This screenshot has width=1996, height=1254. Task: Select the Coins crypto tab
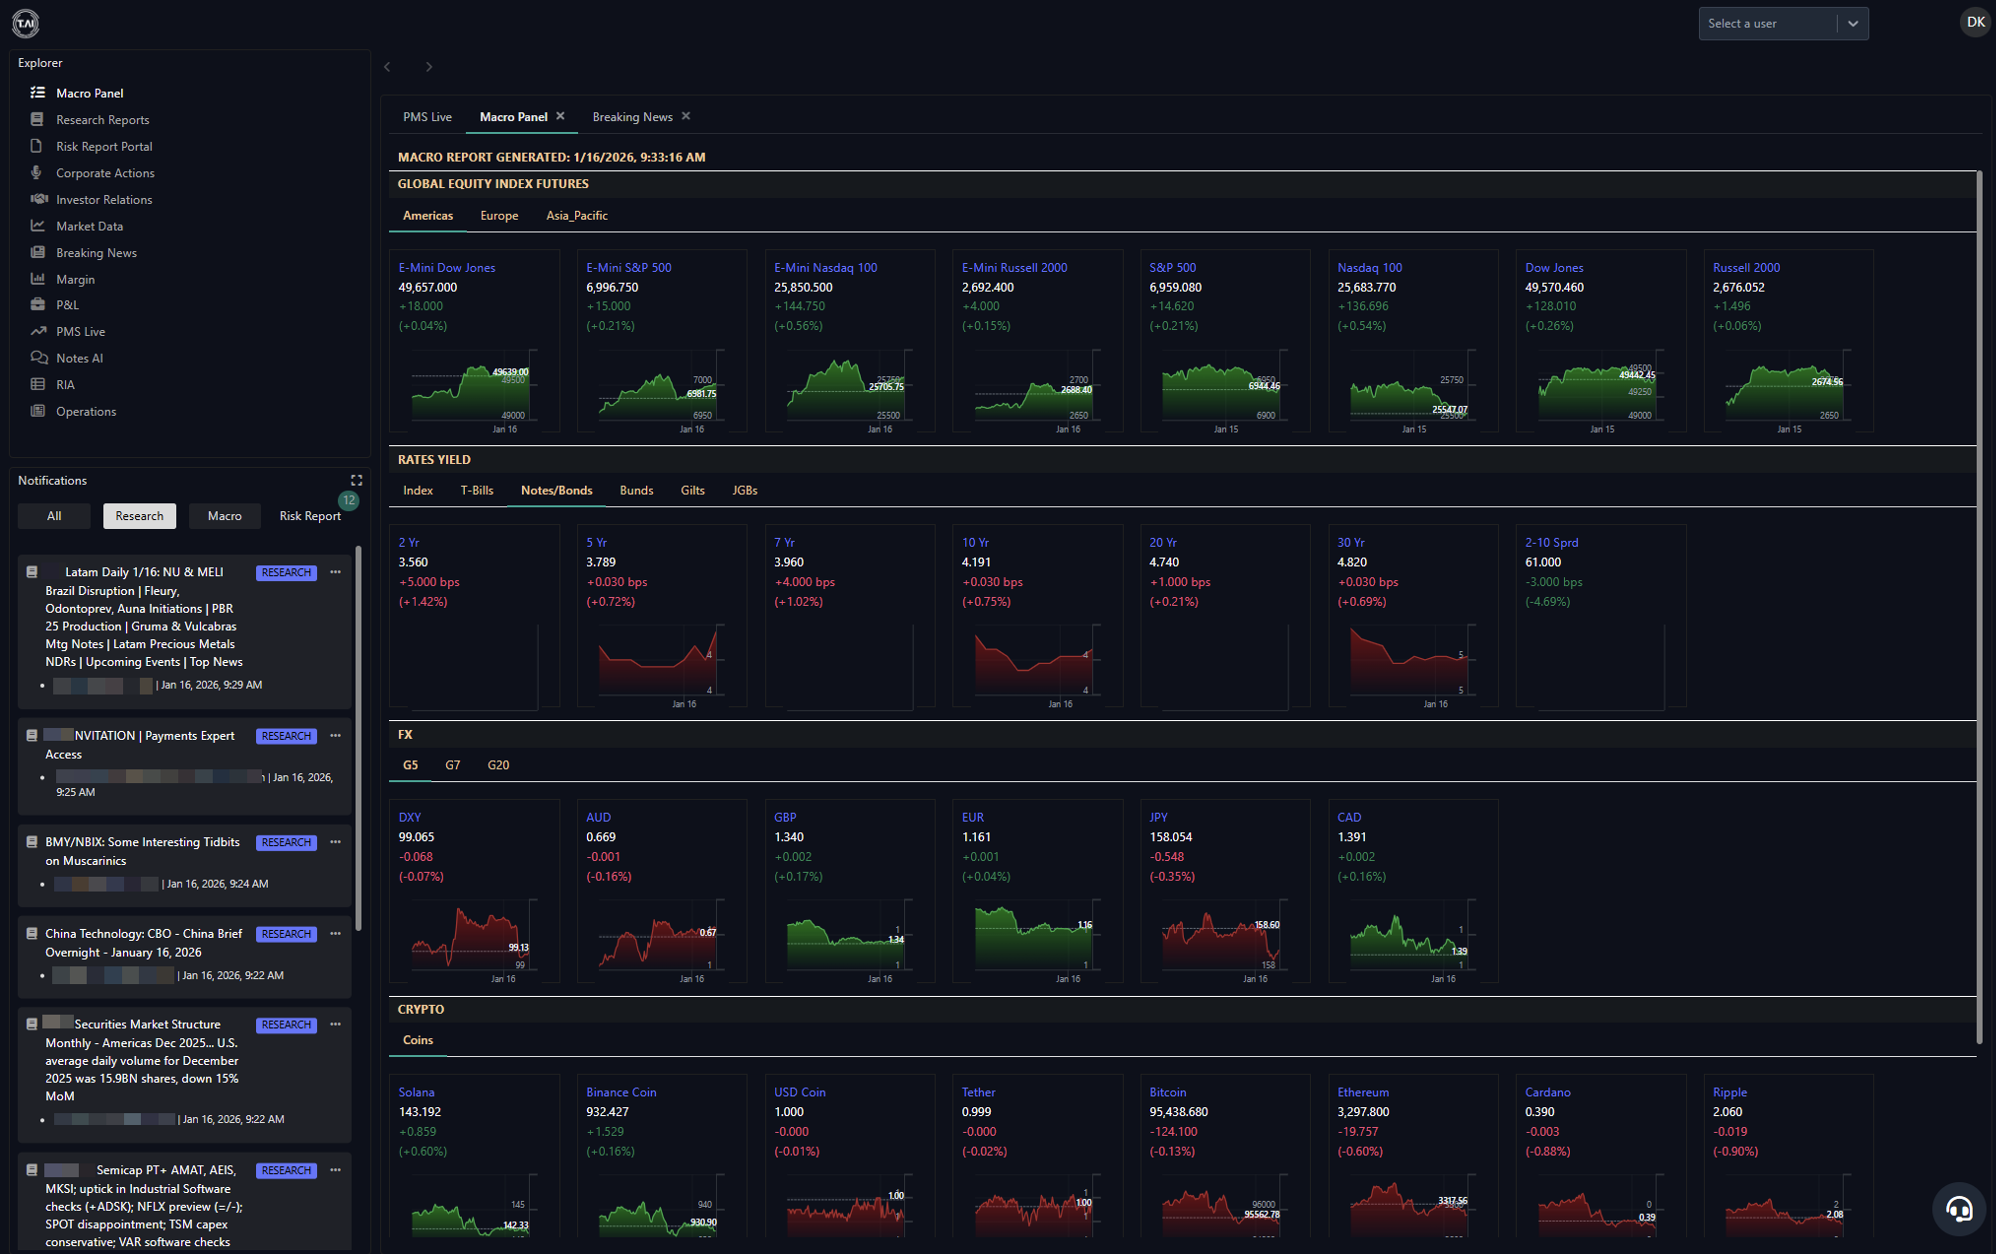[418, 1040]
